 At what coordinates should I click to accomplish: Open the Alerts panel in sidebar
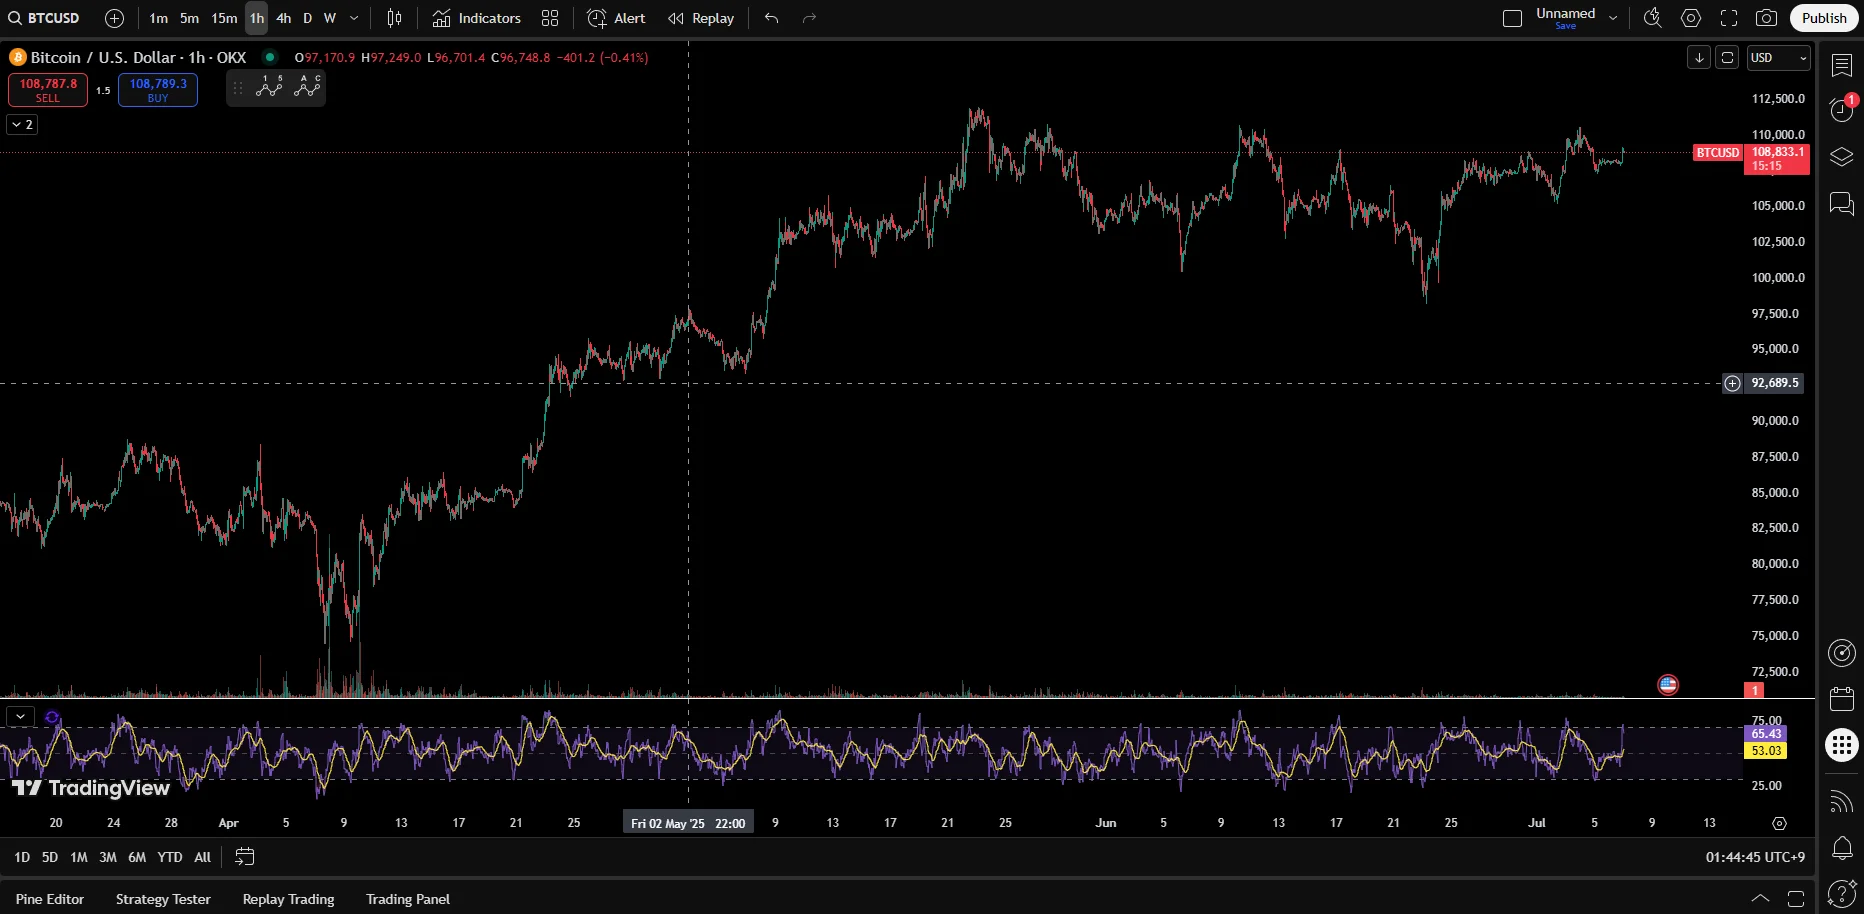pyautogui.click(x=1841, y=109)
